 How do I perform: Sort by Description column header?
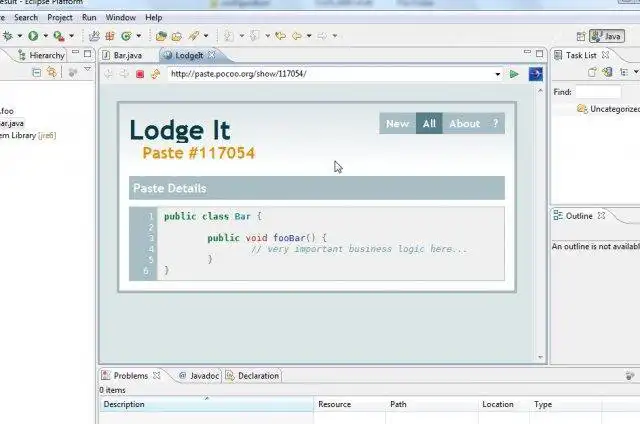(x=207, y=404)
